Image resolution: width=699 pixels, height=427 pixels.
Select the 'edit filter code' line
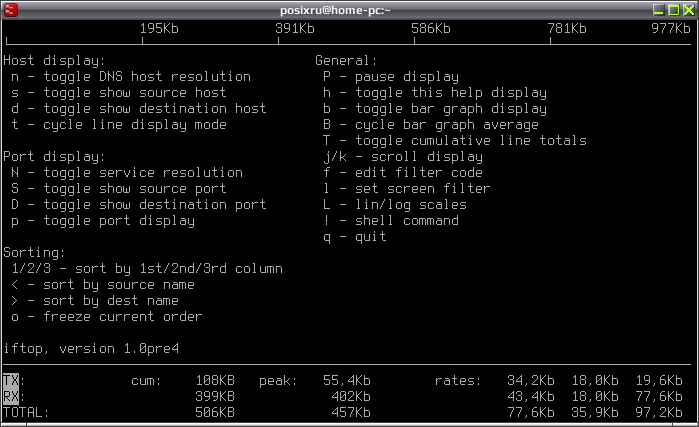click(x=403, y=173)
